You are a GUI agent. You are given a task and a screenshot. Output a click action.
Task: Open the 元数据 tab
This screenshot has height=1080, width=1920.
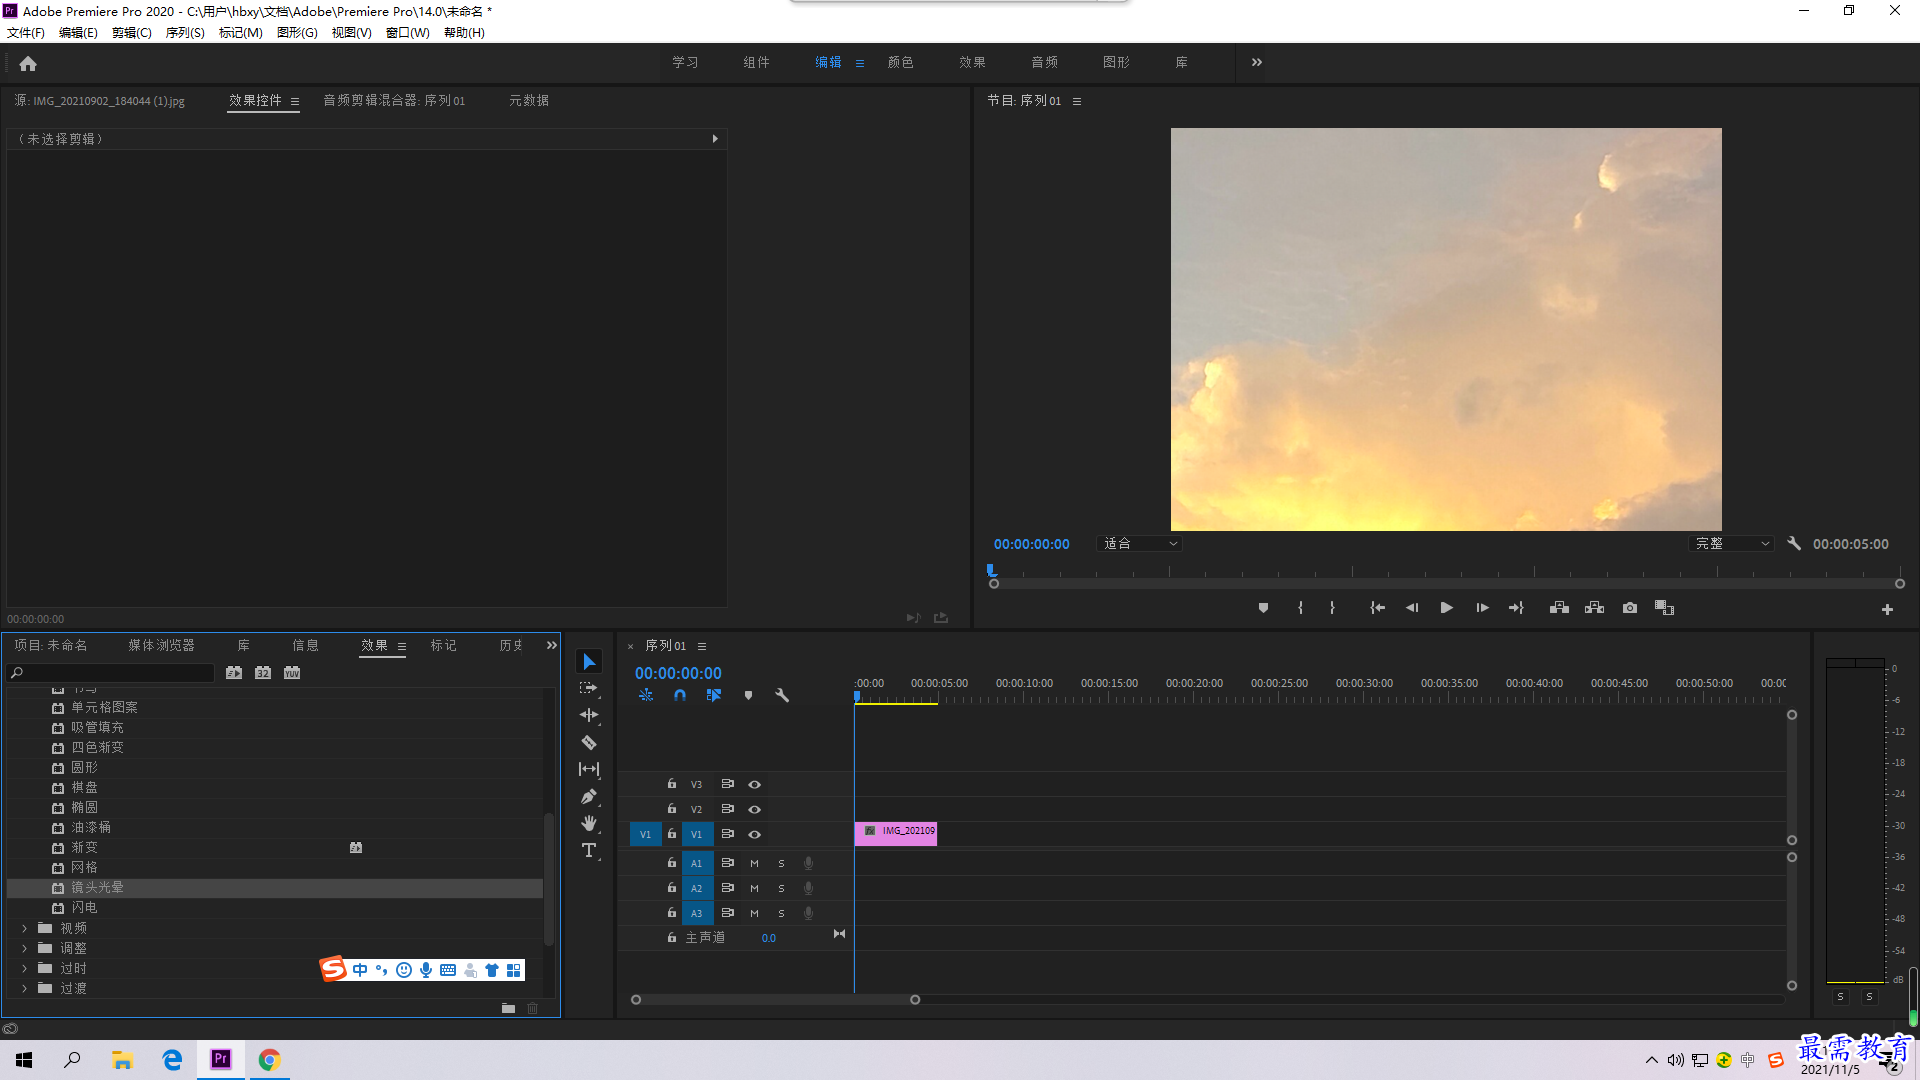click(x=529, y=100)
